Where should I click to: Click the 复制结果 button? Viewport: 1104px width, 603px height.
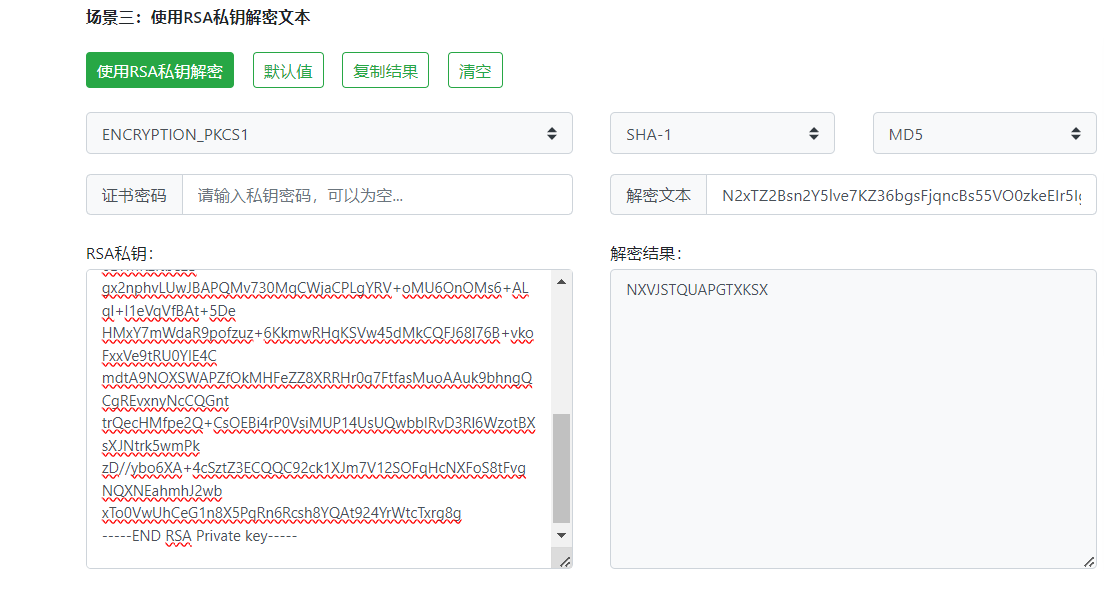pos(385,71)
